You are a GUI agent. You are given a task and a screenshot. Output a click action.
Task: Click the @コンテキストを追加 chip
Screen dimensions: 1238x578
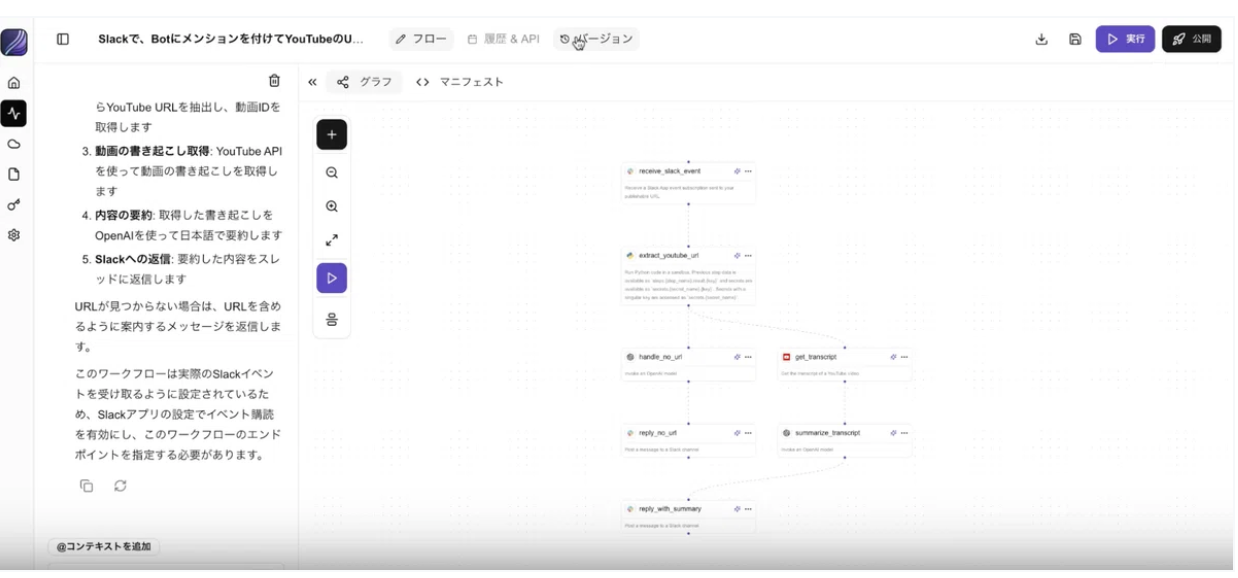tap(104, 547)
